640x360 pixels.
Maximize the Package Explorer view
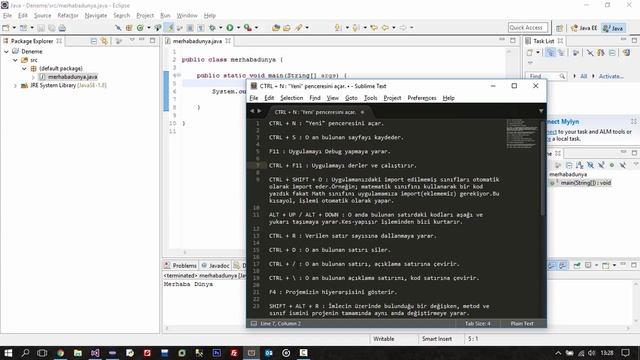(152, 40)
